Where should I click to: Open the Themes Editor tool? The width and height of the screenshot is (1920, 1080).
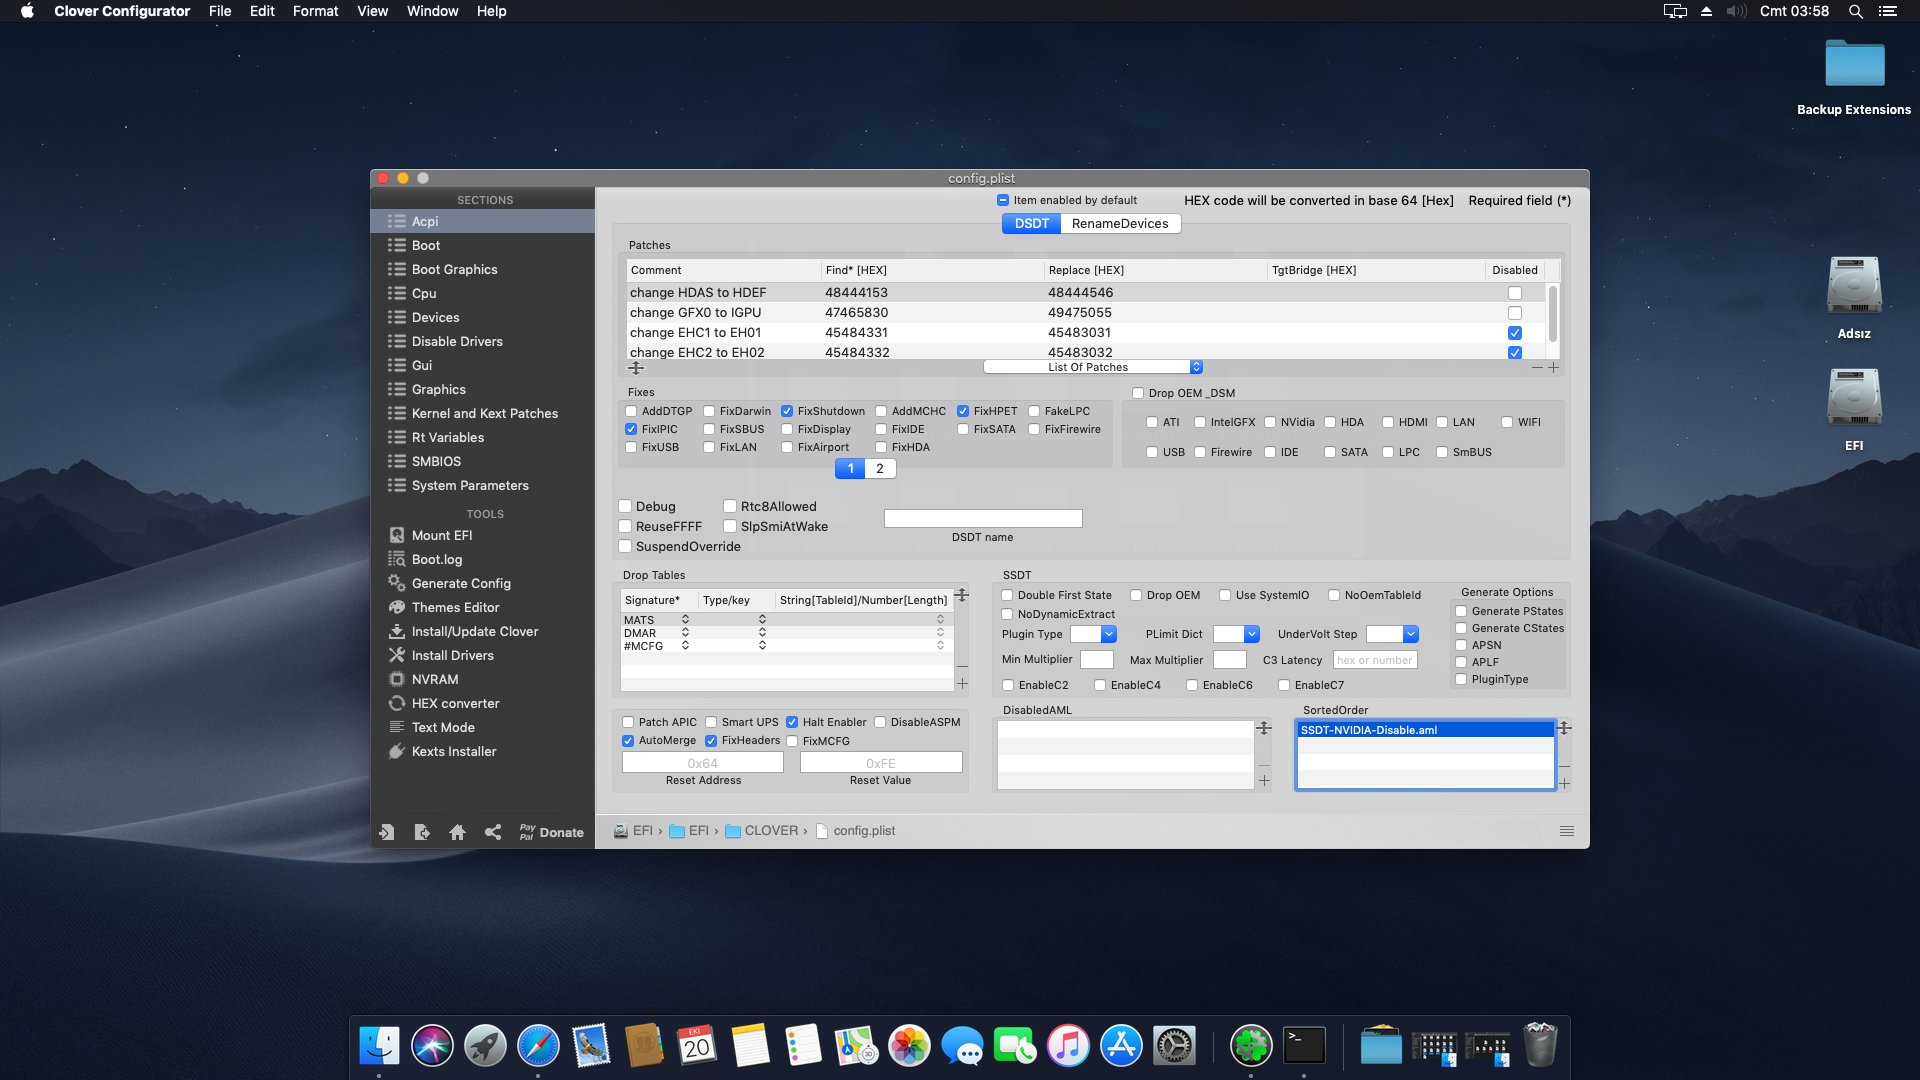[x=455, y=607]
